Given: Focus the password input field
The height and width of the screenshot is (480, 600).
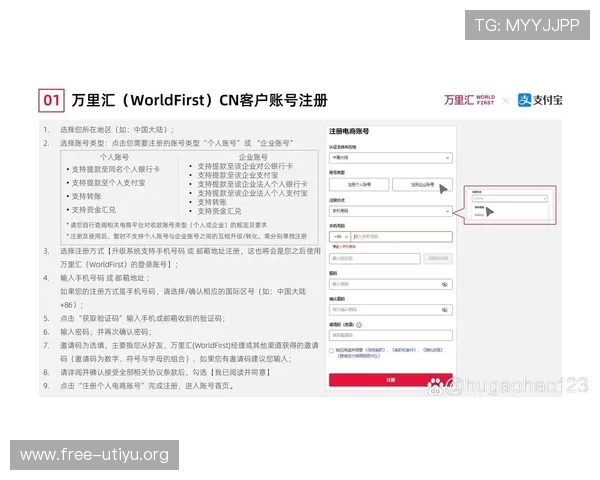Looking at the screenshot, I should [x=391, y=284].
